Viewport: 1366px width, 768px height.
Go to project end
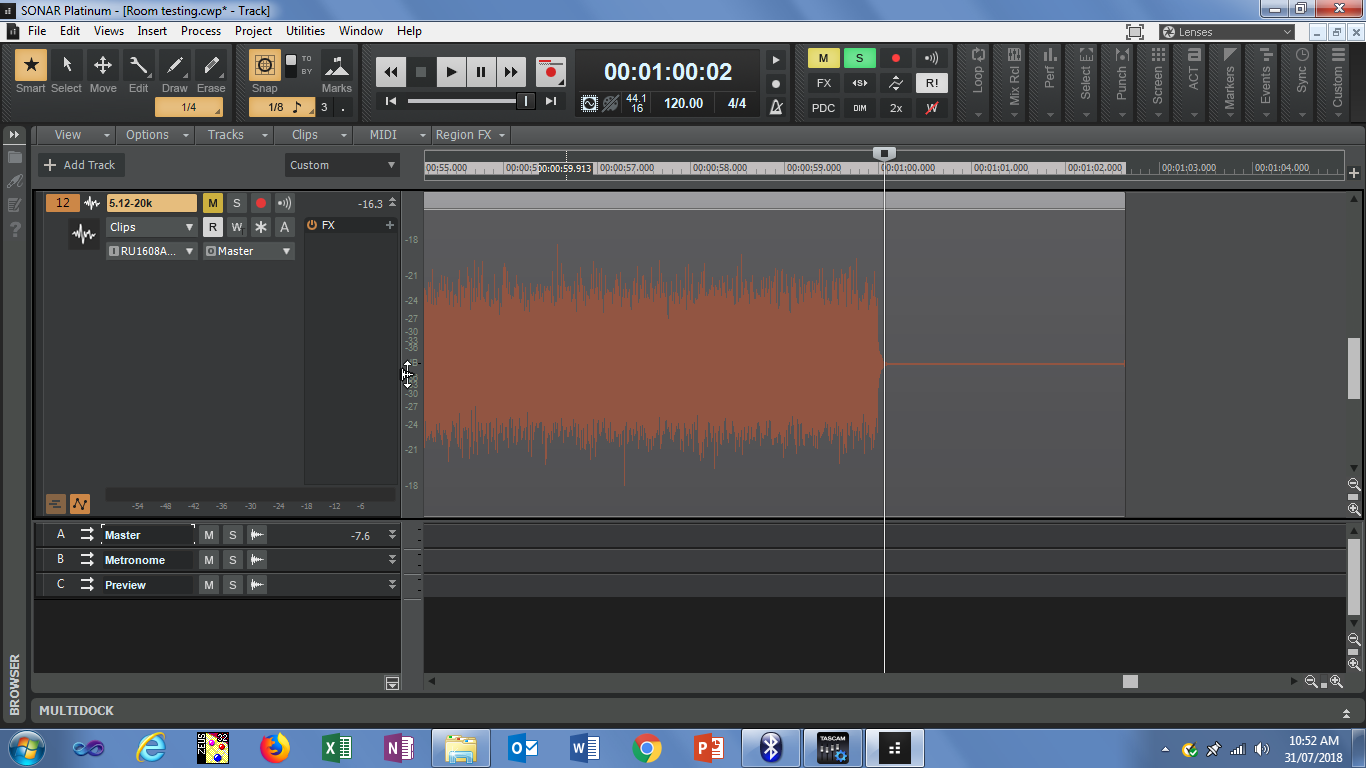coord(552,101)
